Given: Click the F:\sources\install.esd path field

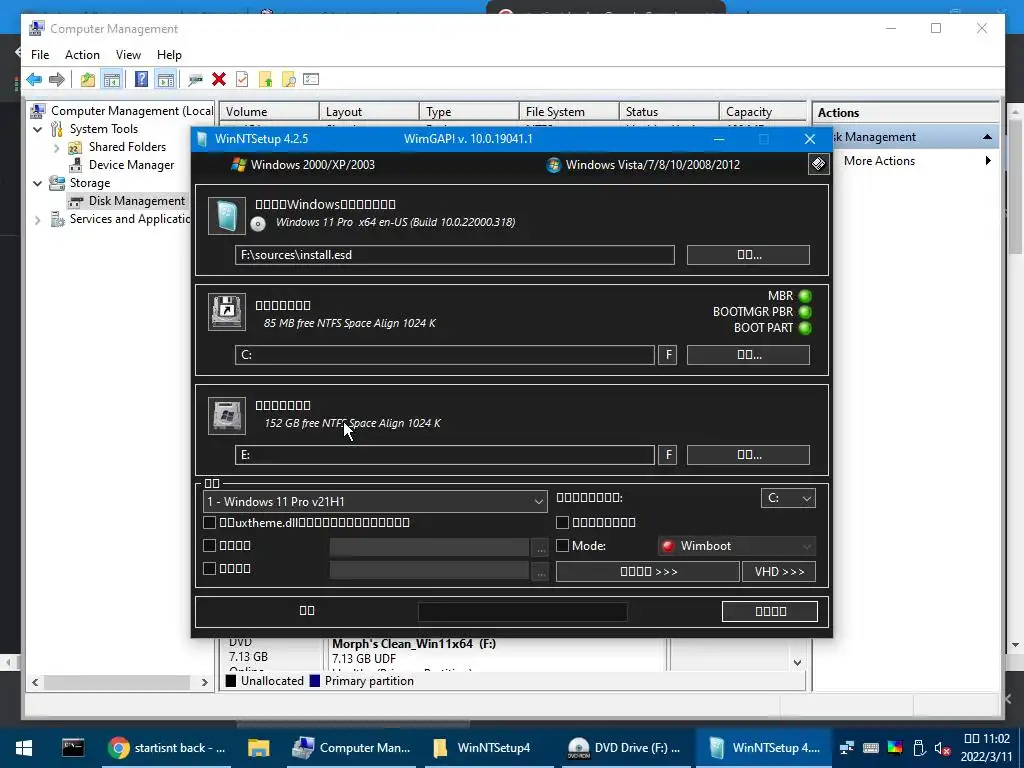Looking at the screenshot, I should (455, 255).
